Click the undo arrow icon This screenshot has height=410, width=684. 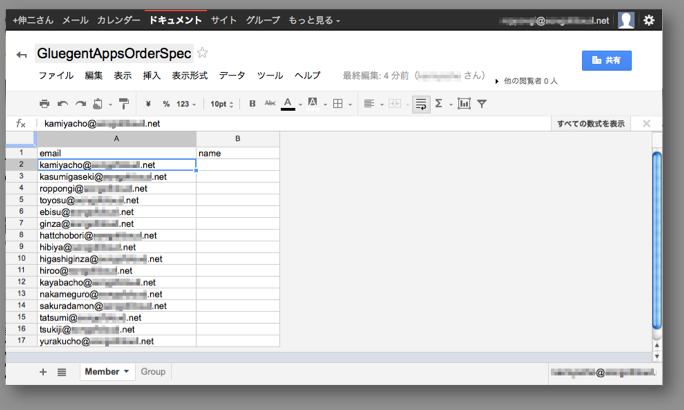(x=62, y=103)
